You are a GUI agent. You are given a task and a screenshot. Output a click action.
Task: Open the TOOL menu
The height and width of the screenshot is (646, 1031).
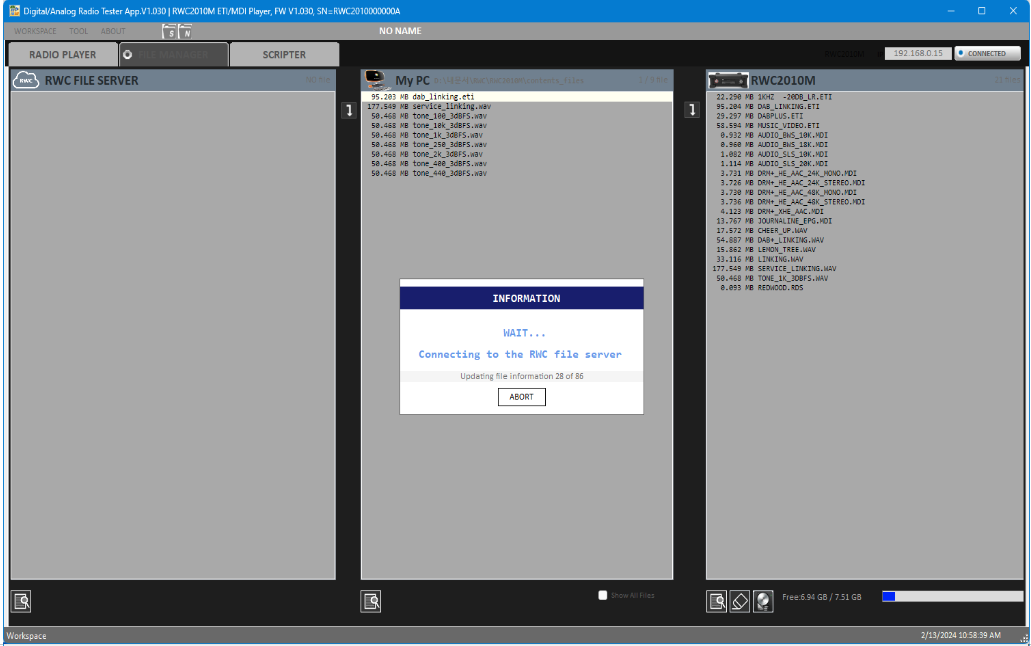78,31
